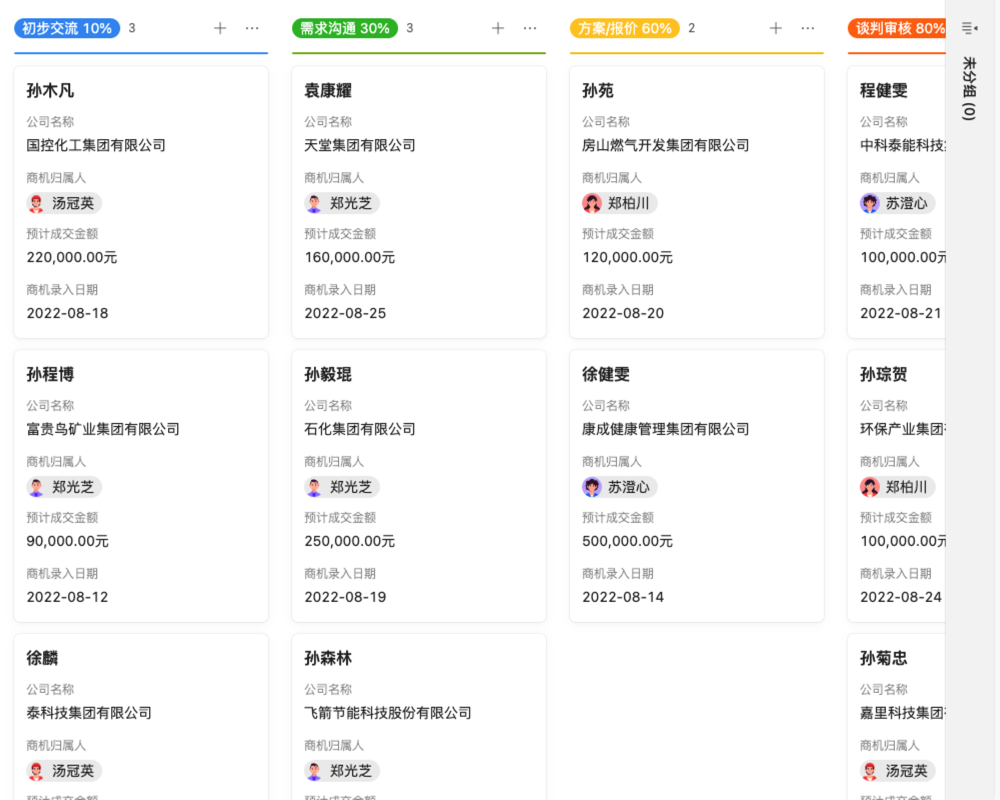Expand the collapsed 未分组 (0) column

tap(967, 90)
